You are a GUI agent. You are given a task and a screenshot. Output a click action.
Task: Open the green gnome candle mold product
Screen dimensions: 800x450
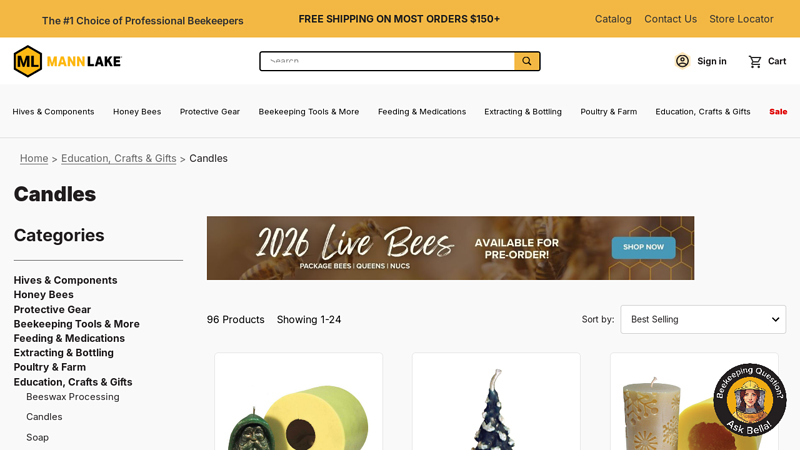(298, 403)
